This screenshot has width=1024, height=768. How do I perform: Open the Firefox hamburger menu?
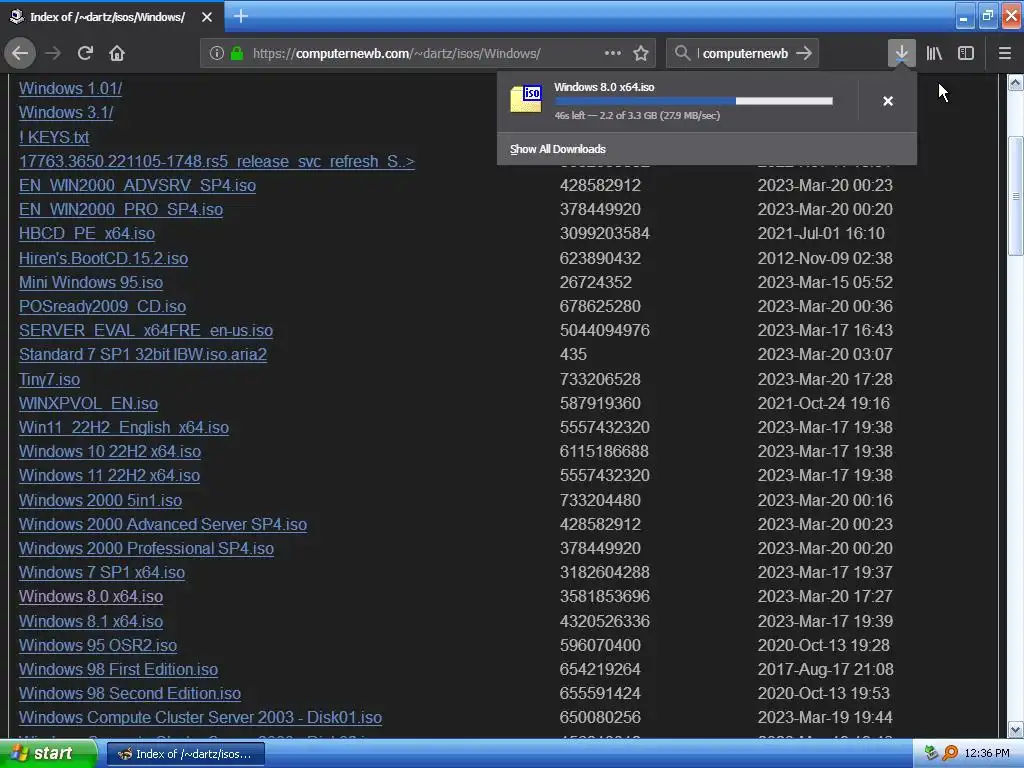pyautogui.click(x=1005, y=53)
